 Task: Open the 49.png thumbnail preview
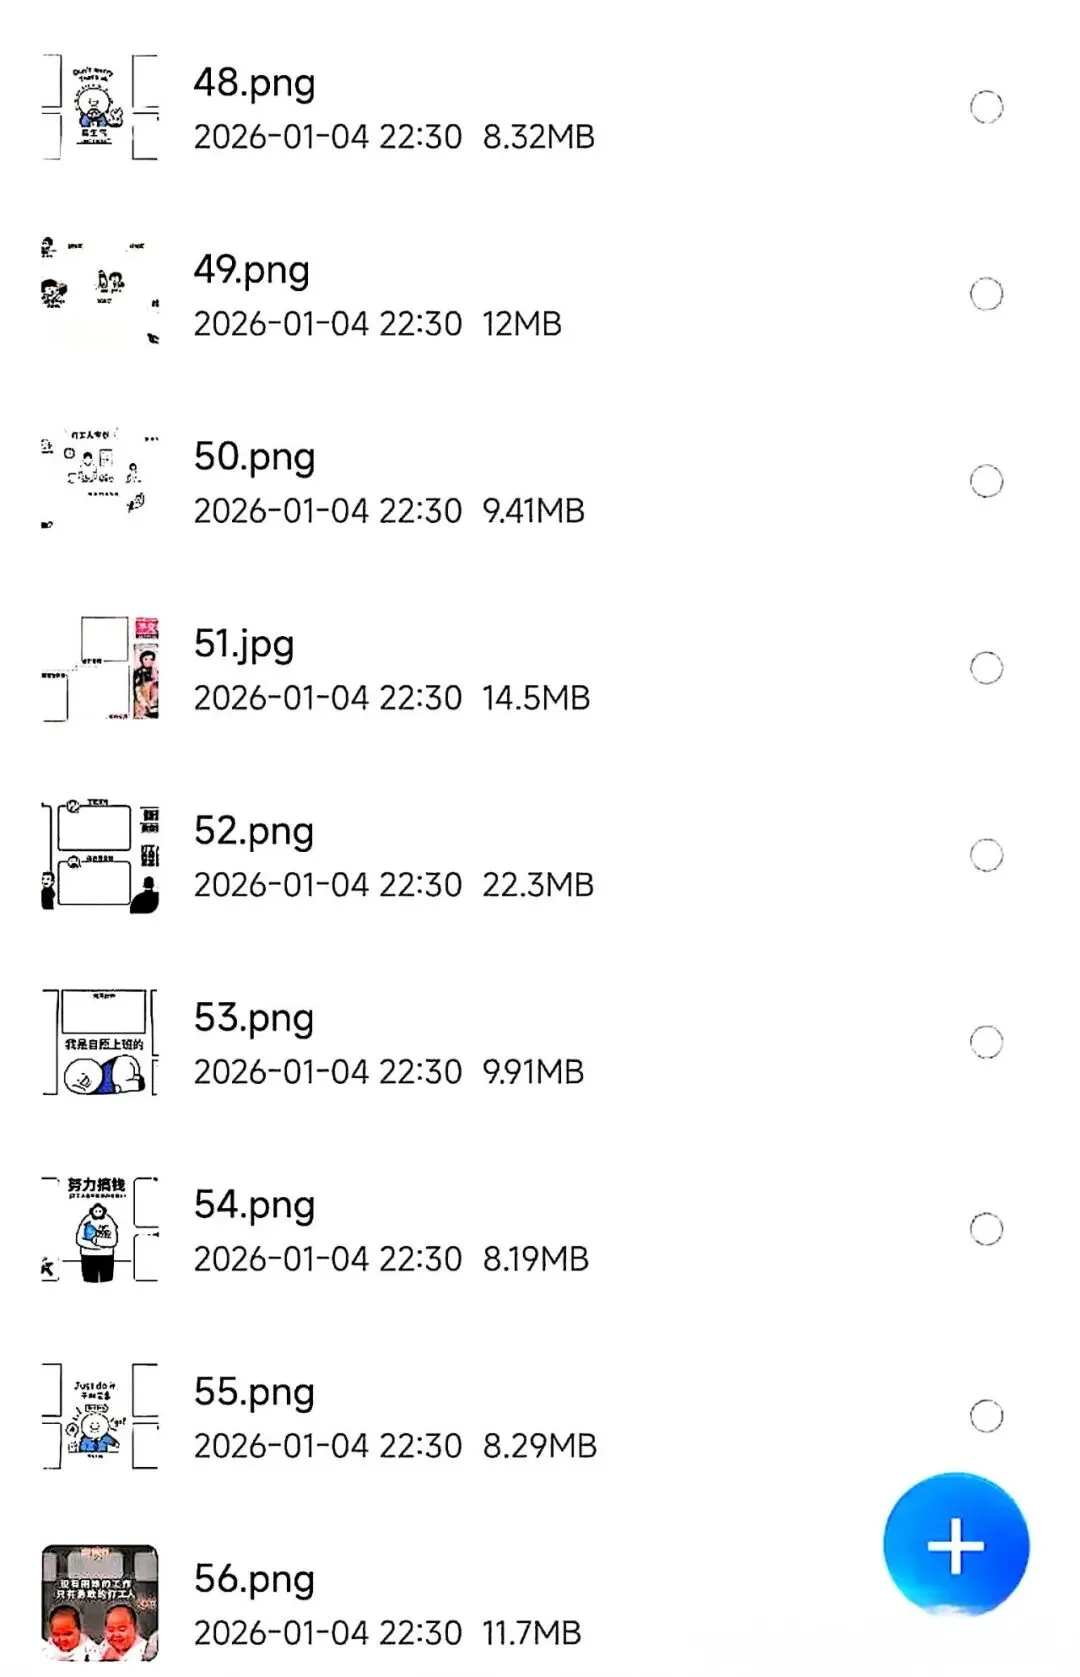coord(100,294)
